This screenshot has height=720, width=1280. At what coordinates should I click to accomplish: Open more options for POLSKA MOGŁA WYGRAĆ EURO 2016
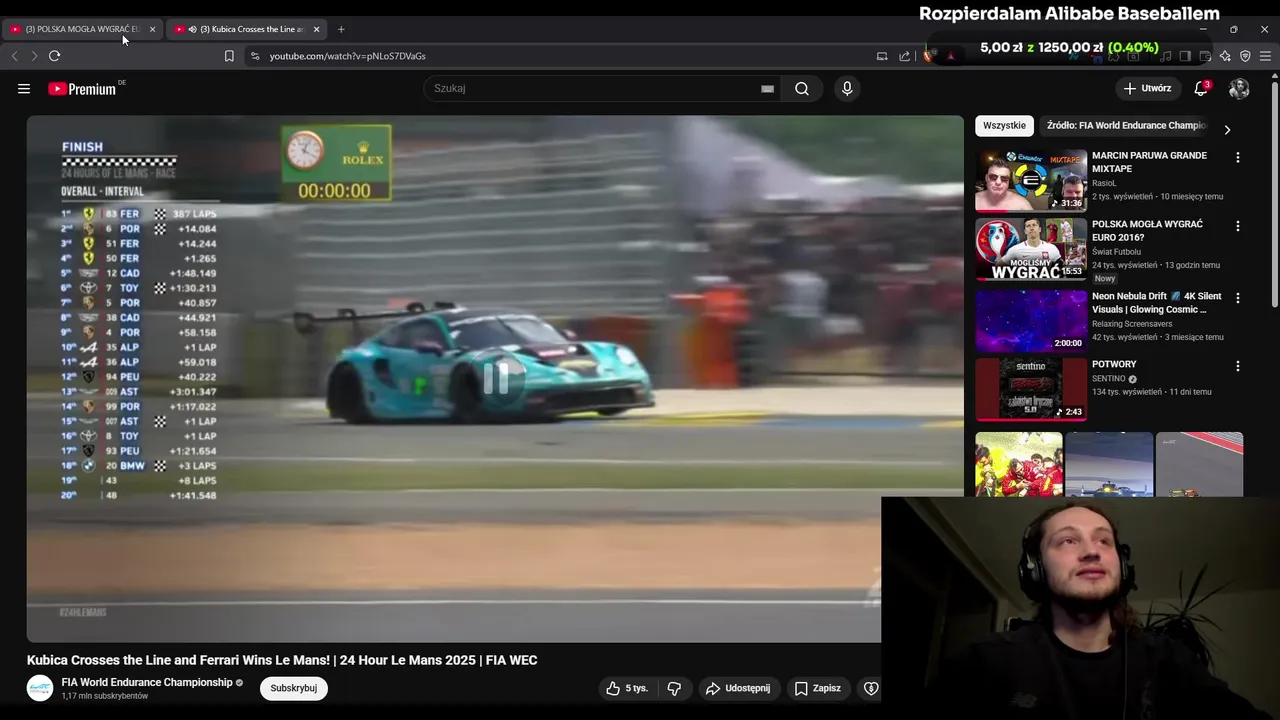pos(1238,226)
